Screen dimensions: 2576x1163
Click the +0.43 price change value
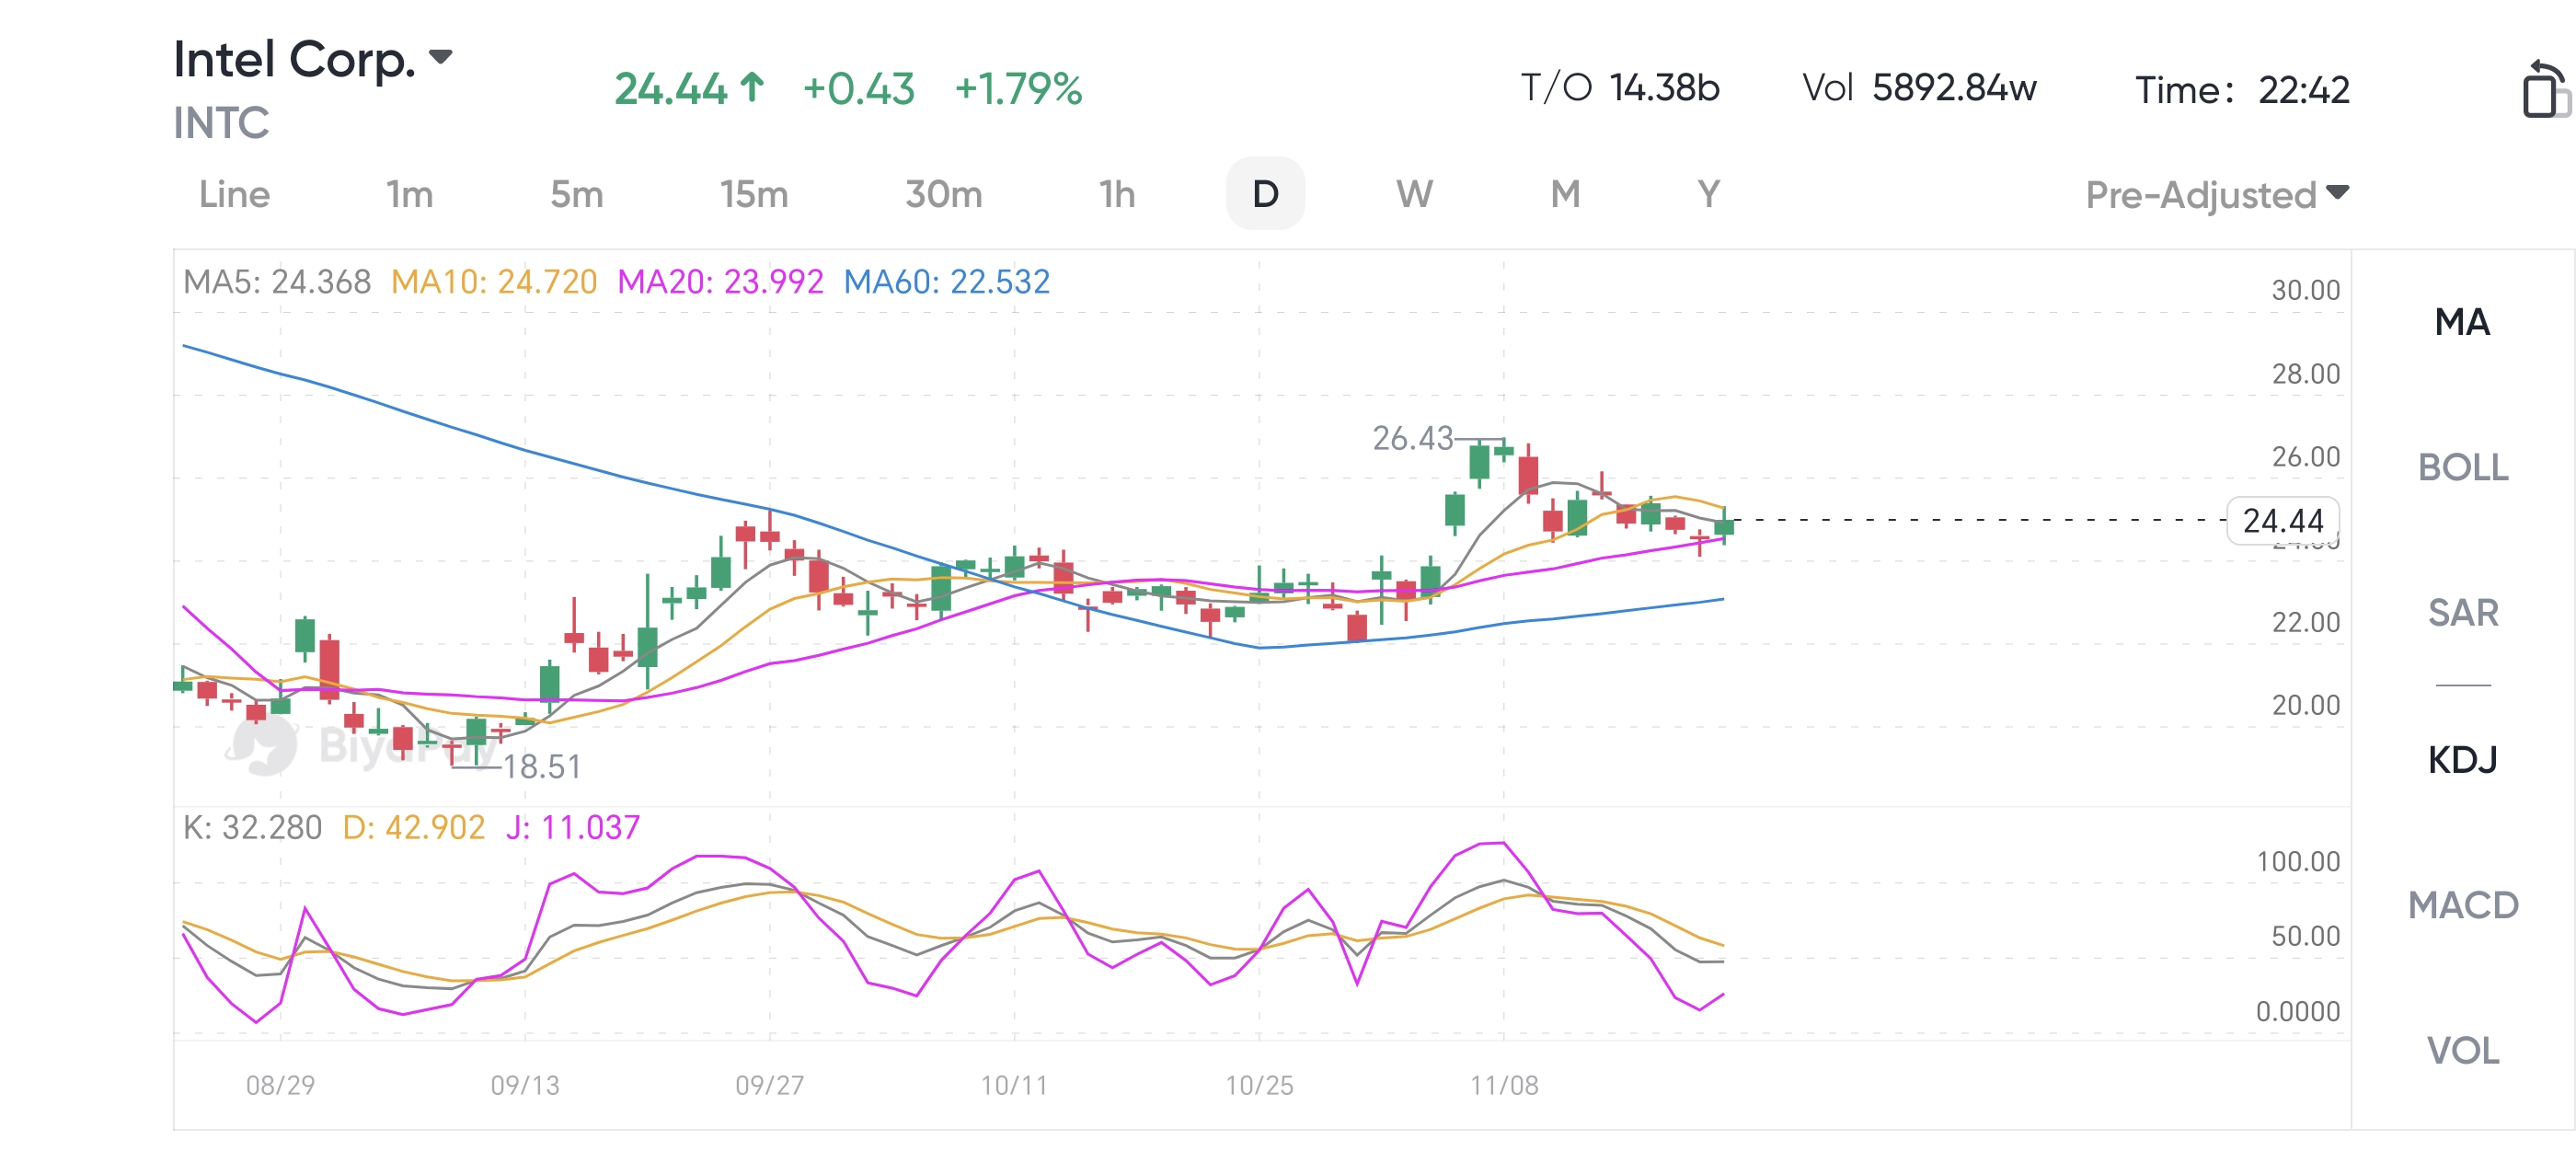(859, 89)
